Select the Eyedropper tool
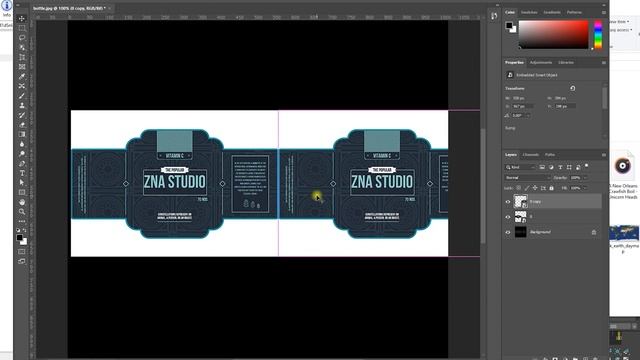The image size is (640, 360). pyautogui.click(x=22, y=76)
